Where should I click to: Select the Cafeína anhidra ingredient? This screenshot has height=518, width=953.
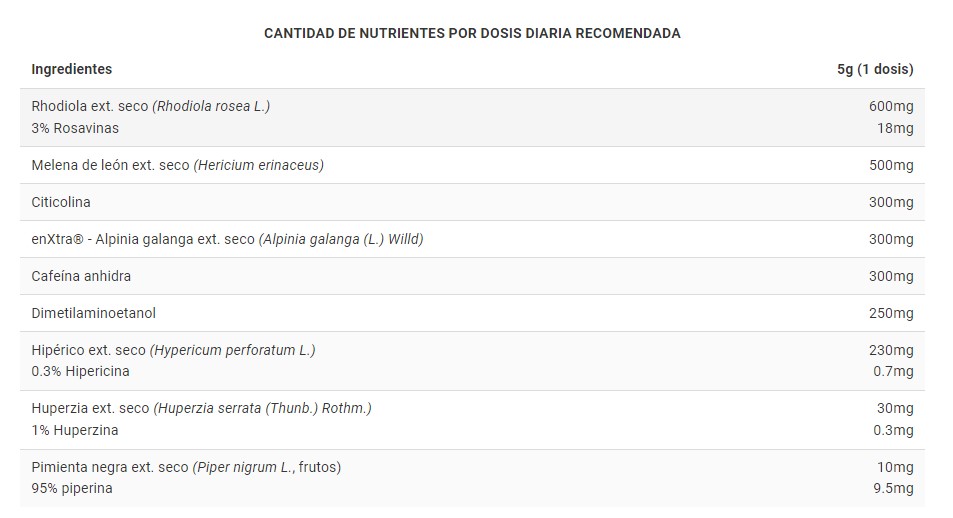click(81, 276)
